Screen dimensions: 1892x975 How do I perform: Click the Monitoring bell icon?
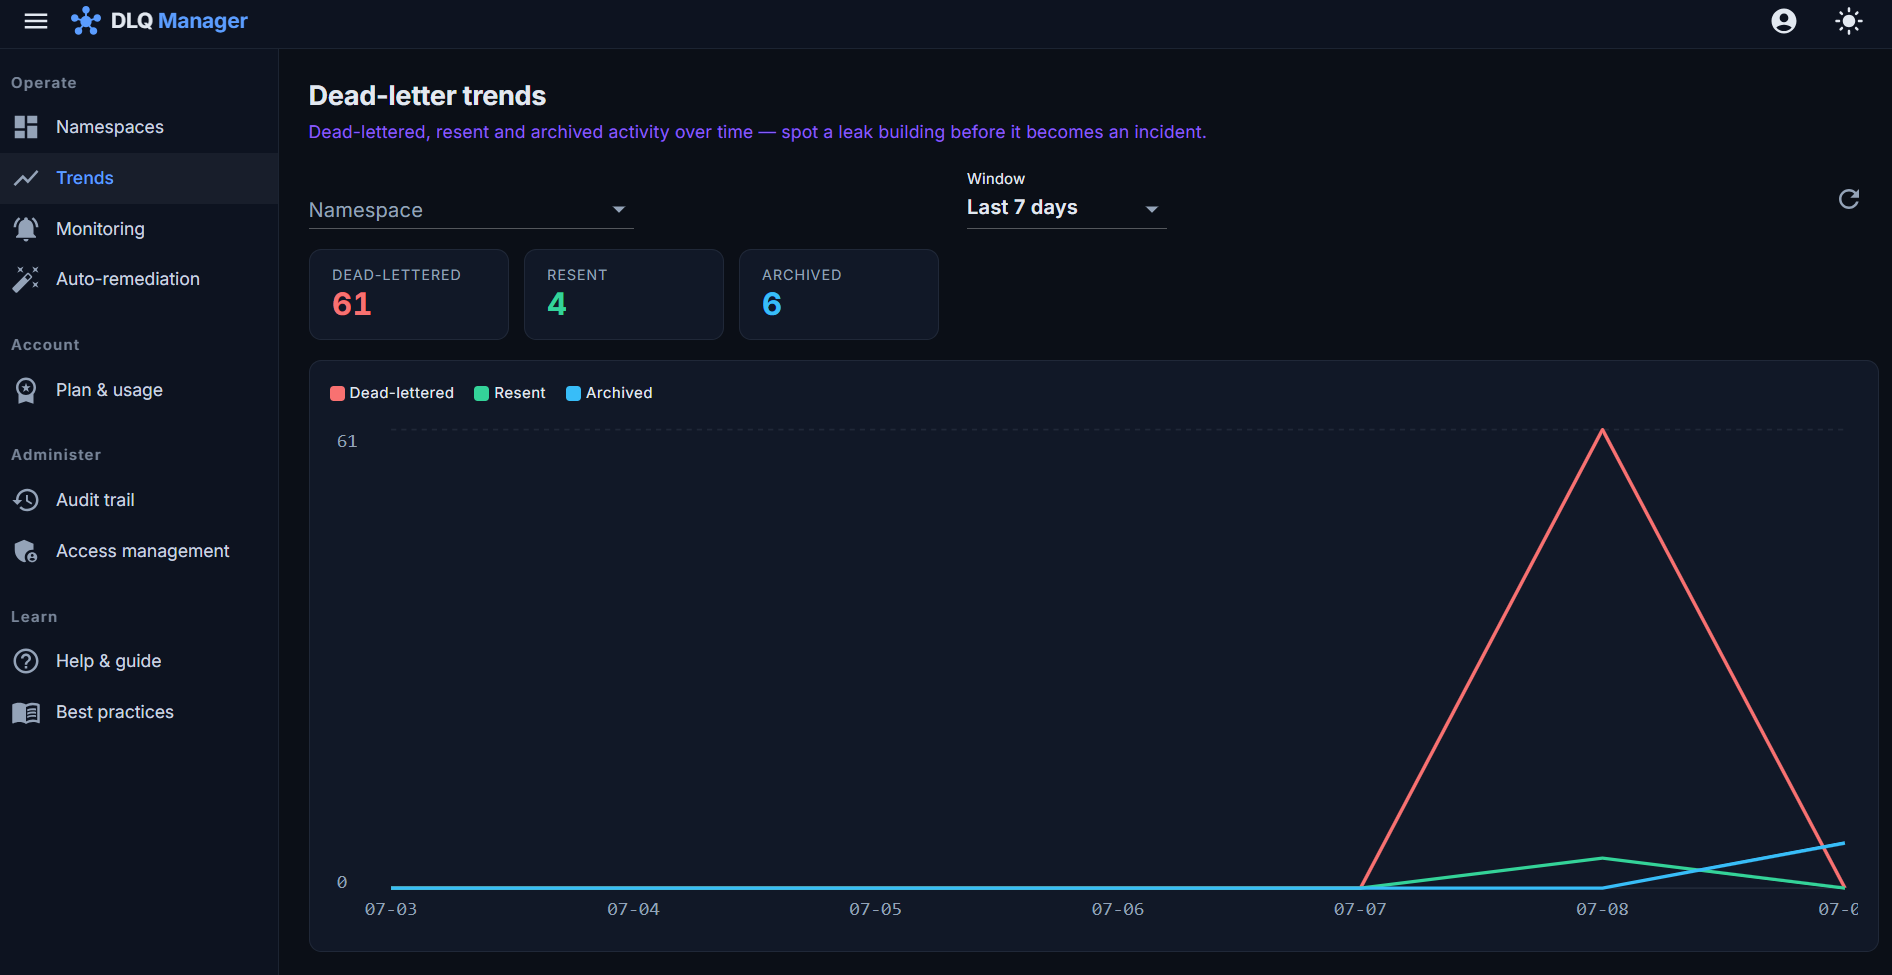coord(26,229)
